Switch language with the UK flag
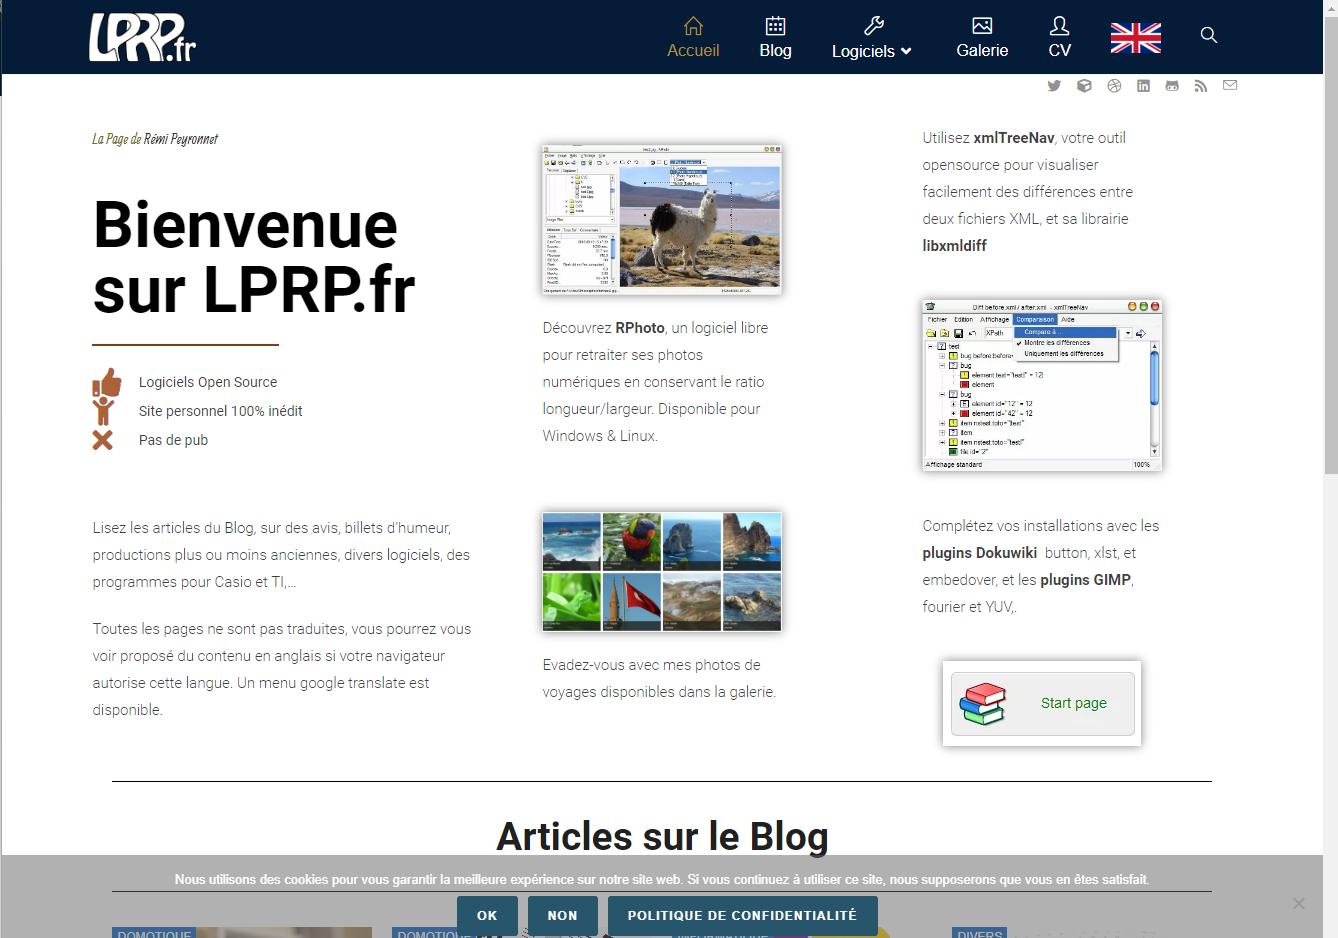Screen dimensions: 1338x938 pos(1136,38)
